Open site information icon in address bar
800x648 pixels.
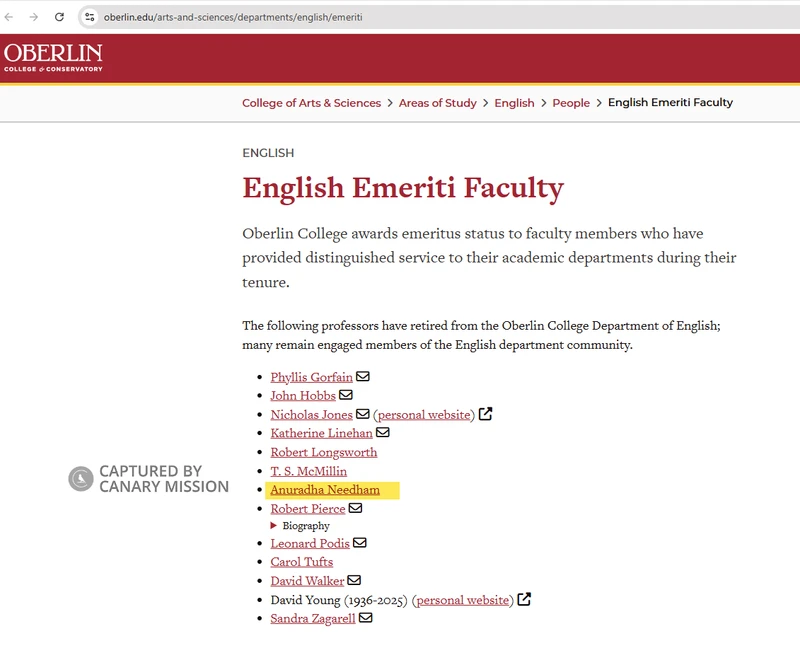tap(90, 17)
